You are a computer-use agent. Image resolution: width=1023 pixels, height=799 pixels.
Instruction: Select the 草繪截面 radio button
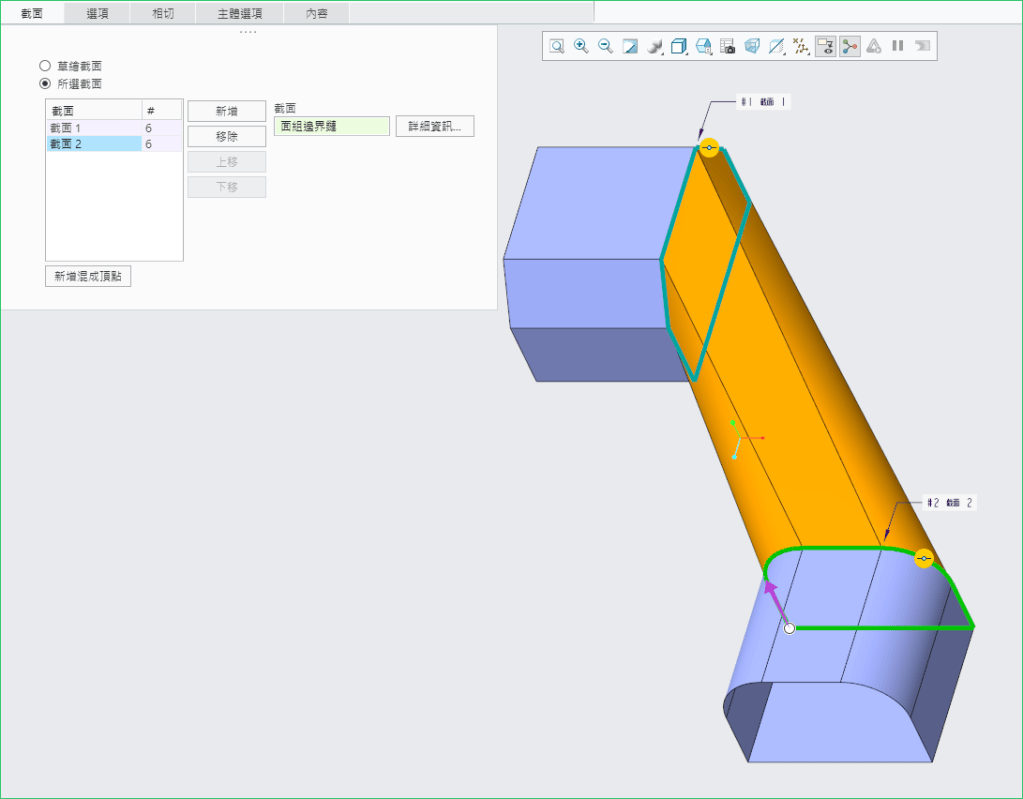(x=45, y=66)
